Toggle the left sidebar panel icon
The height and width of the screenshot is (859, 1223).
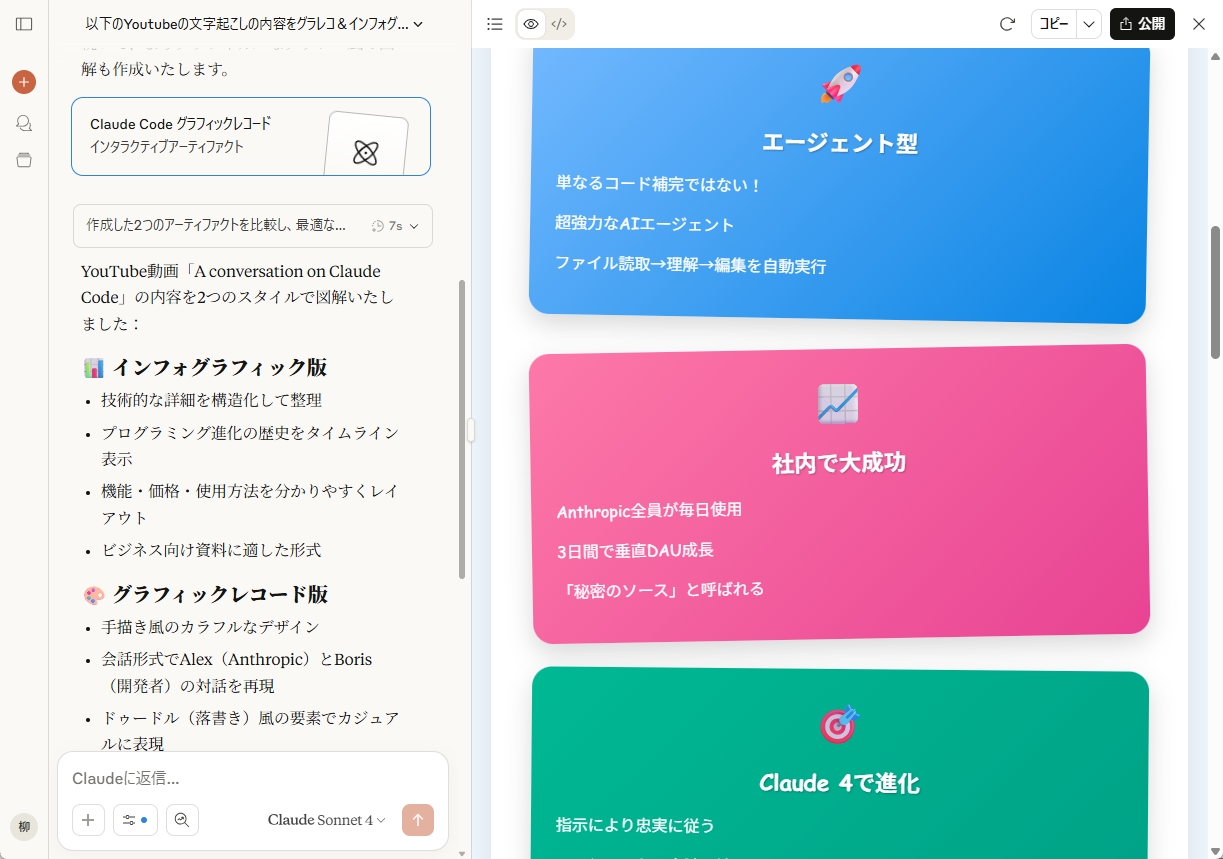[24, 24]
